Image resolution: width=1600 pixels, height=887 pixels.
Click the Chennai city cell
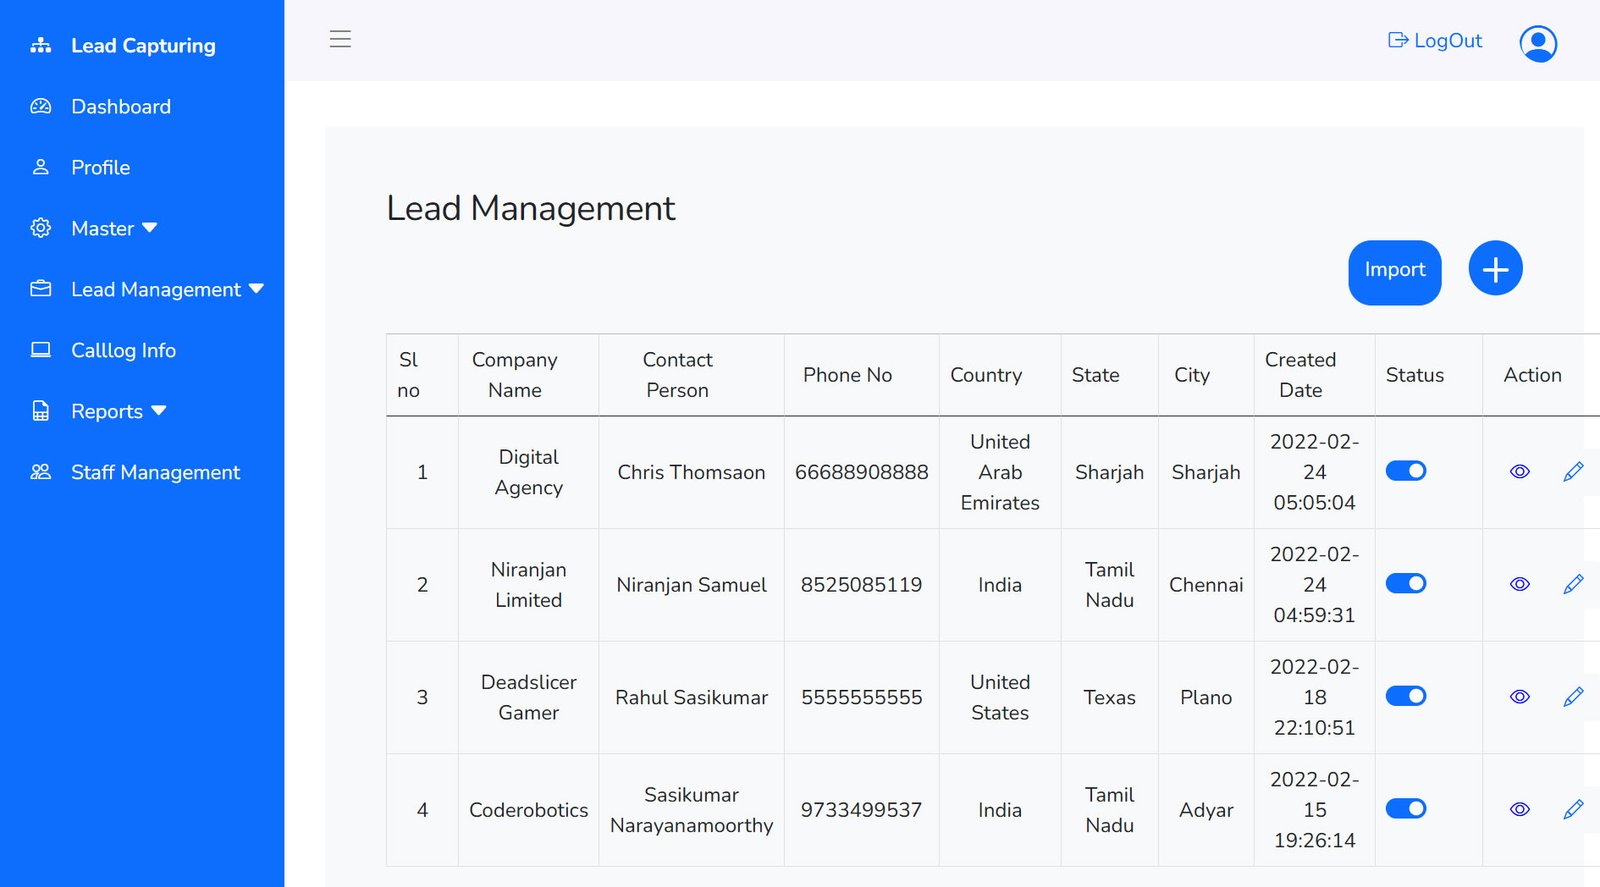(x=1206, y=584)
